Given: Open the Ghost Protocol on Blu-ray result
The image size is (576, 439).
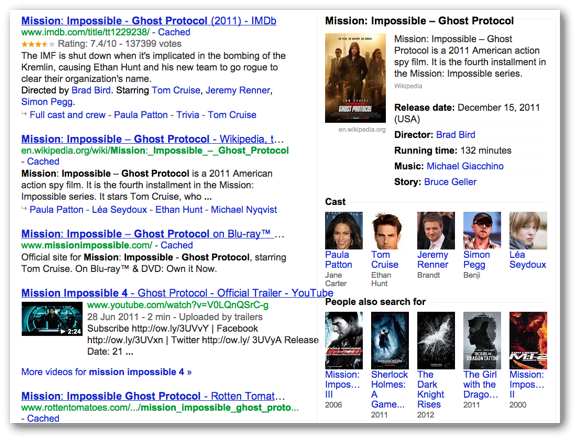Looking at the screenshot, I should pyautogui.click(x=152, y=234).
